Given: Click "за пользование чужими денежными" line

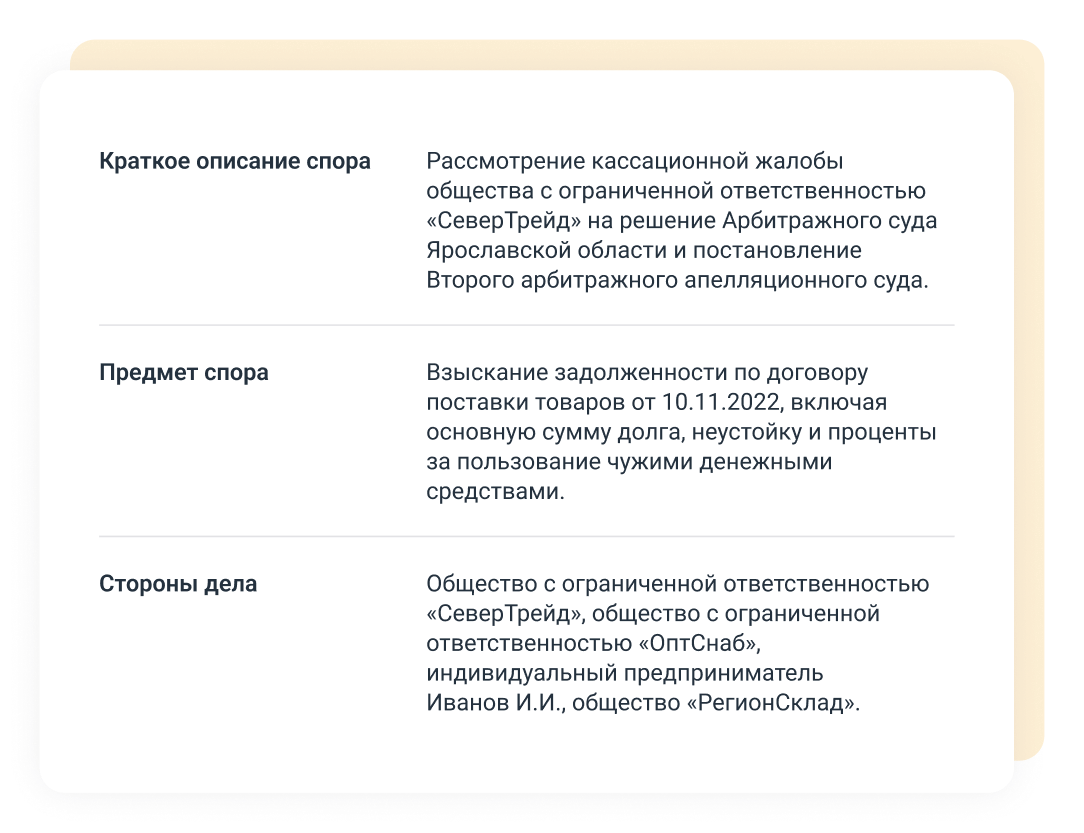Looking at the screenshot, I should (x=629, y=463).
